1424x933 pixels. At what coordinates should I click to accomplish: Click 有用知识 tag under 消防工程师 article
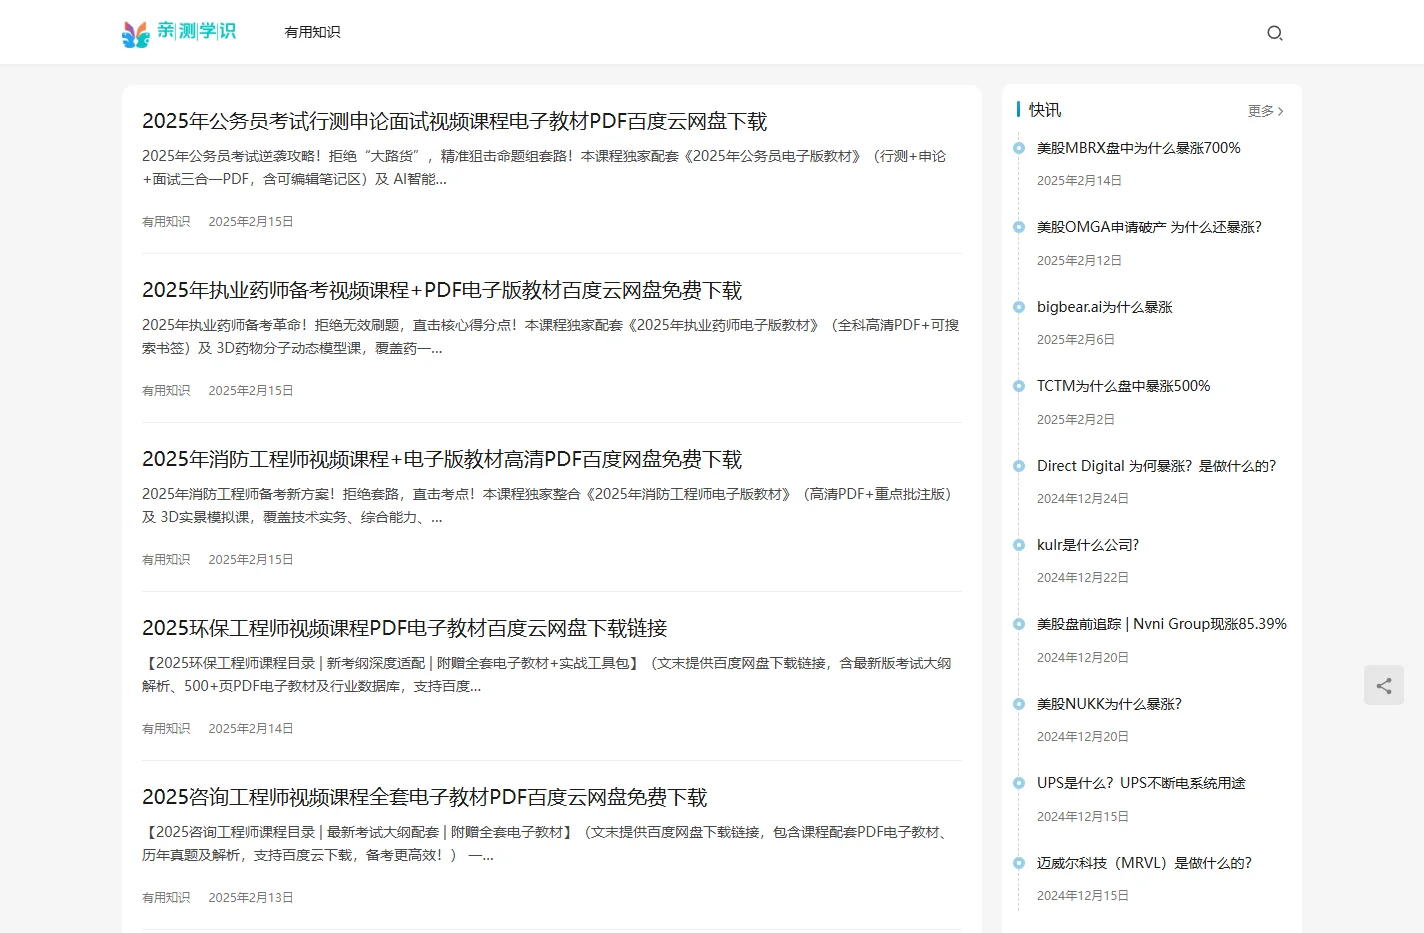[x=166, y=560]
